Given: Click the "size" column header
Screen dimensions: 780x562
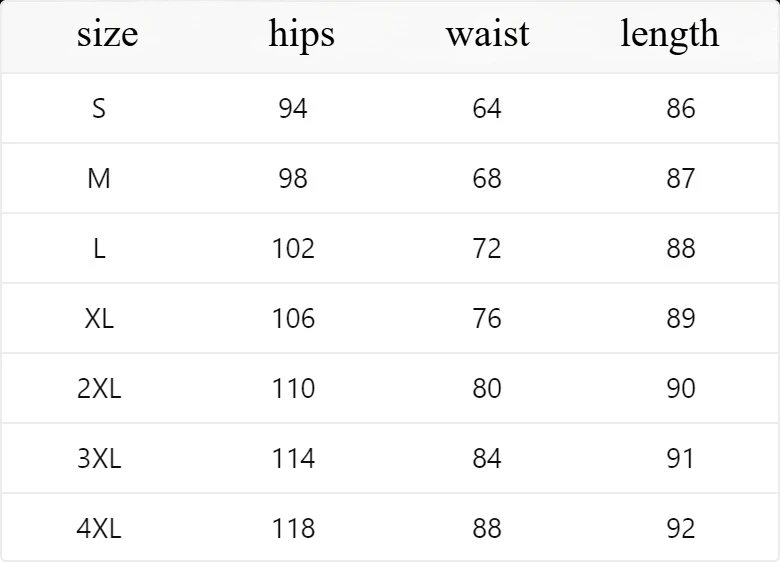Looking at the screenshot, I should click(x=107, y=35).
